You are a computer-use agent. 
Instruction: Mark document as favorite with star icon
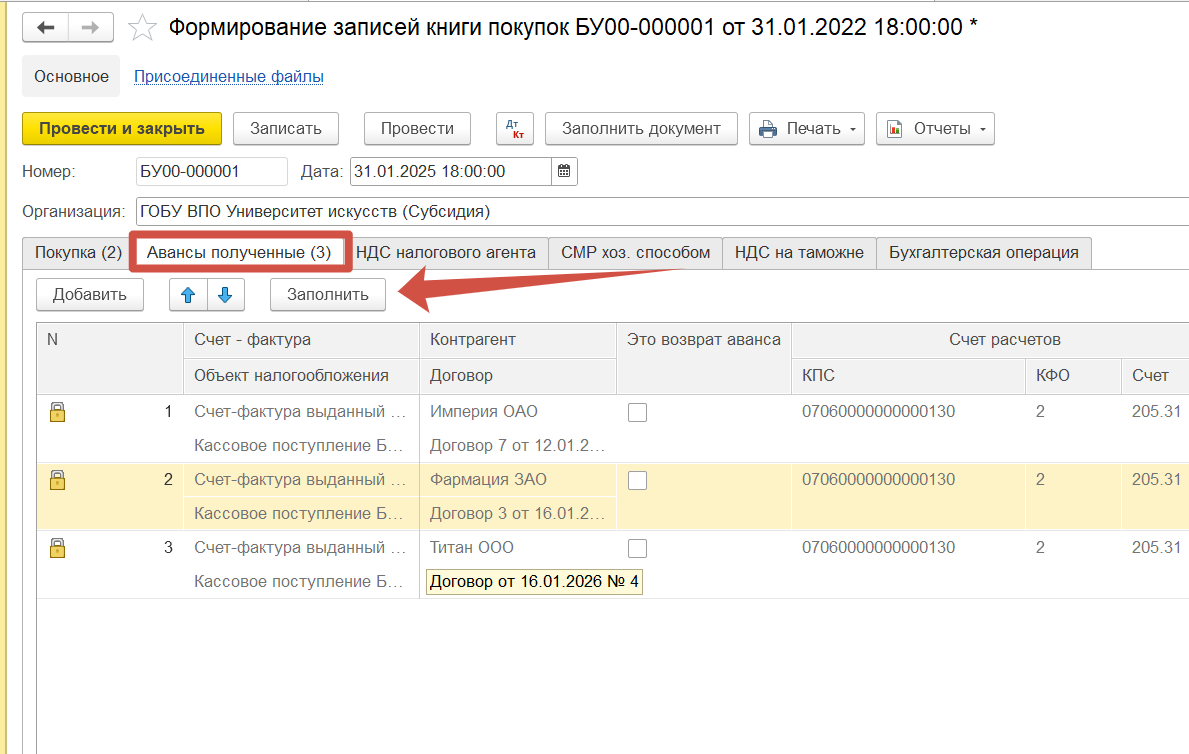pos(142,28)
